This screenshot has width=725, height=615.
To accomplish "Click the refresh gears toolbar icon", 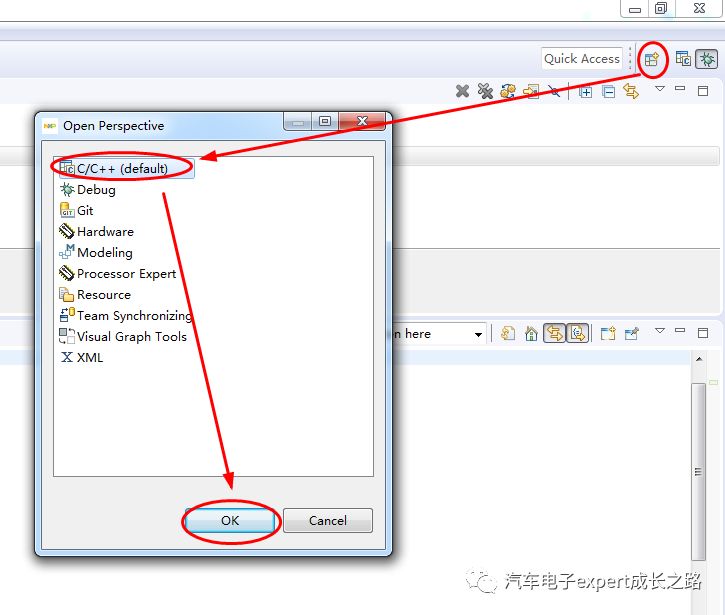I will coord(508,91).
